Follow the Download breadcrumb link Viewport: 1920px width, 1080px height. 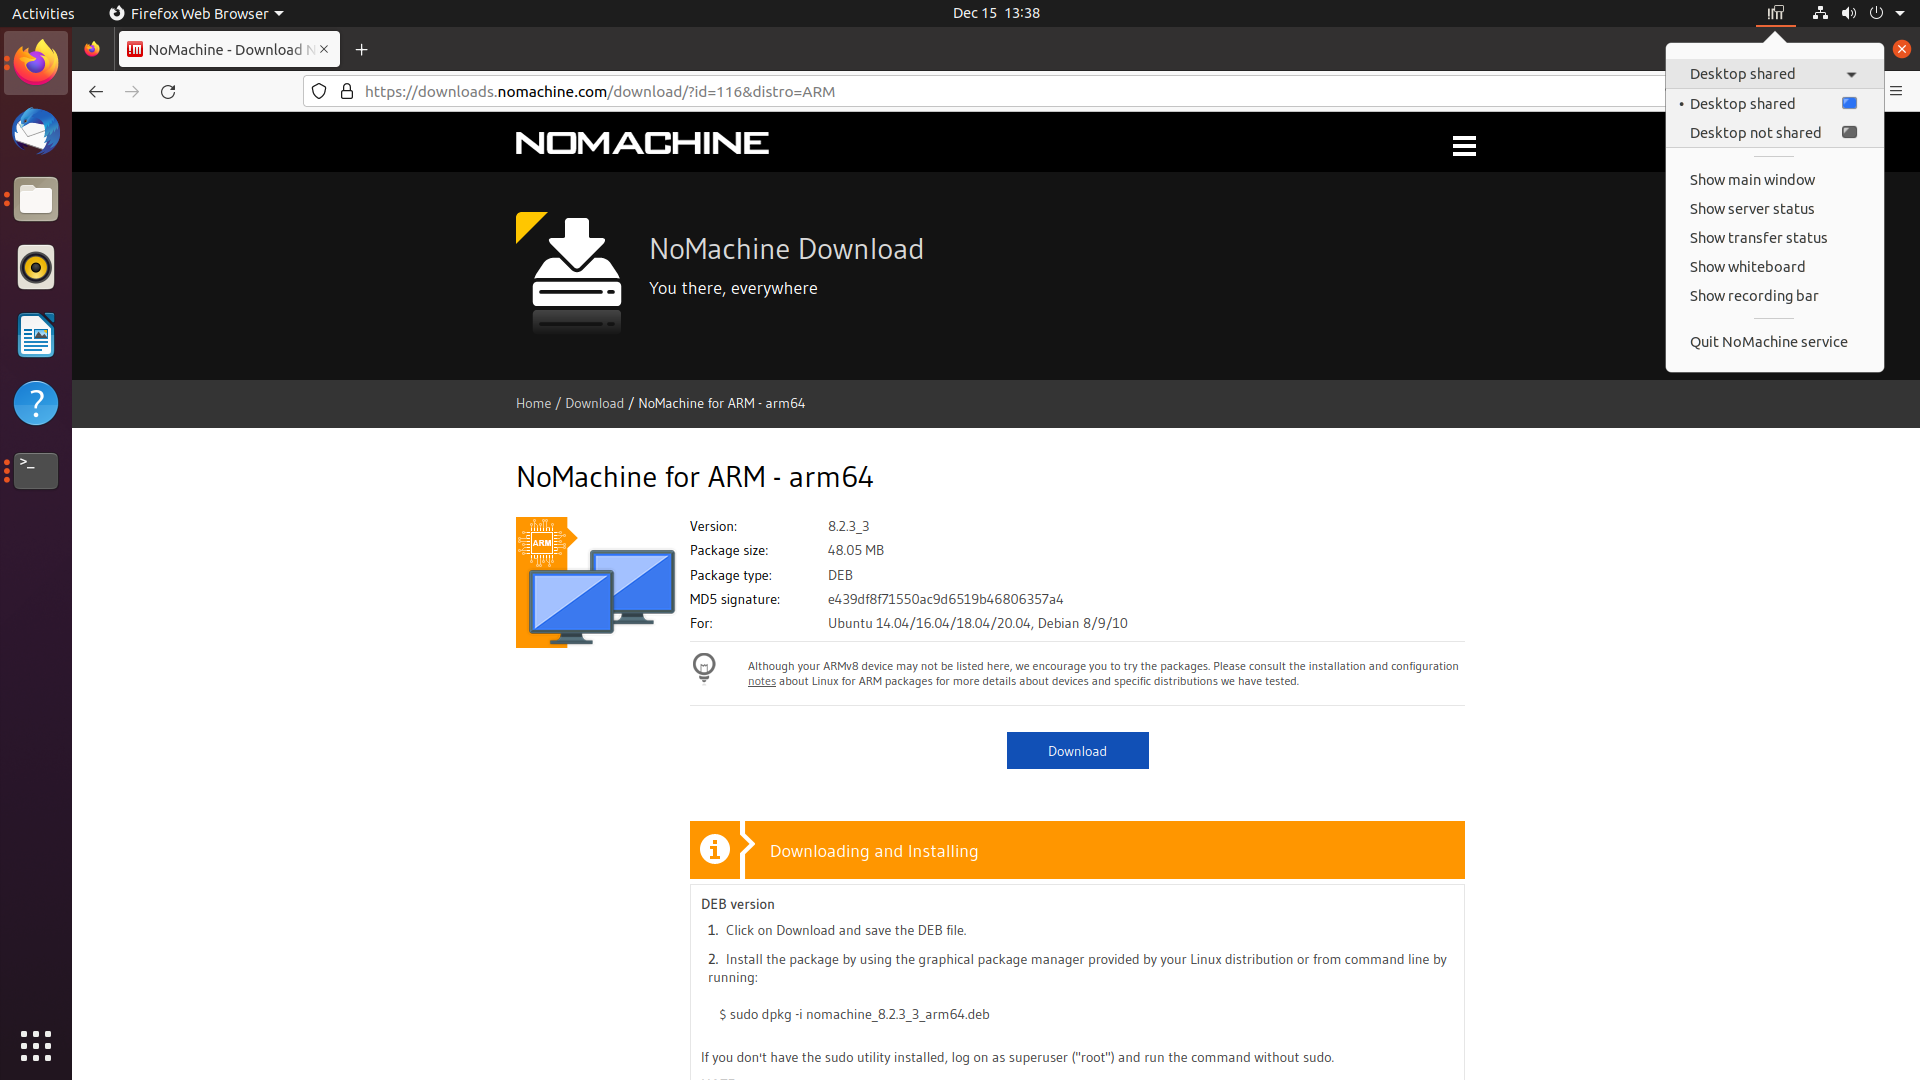pyautogui.click(x=594, y=403)
